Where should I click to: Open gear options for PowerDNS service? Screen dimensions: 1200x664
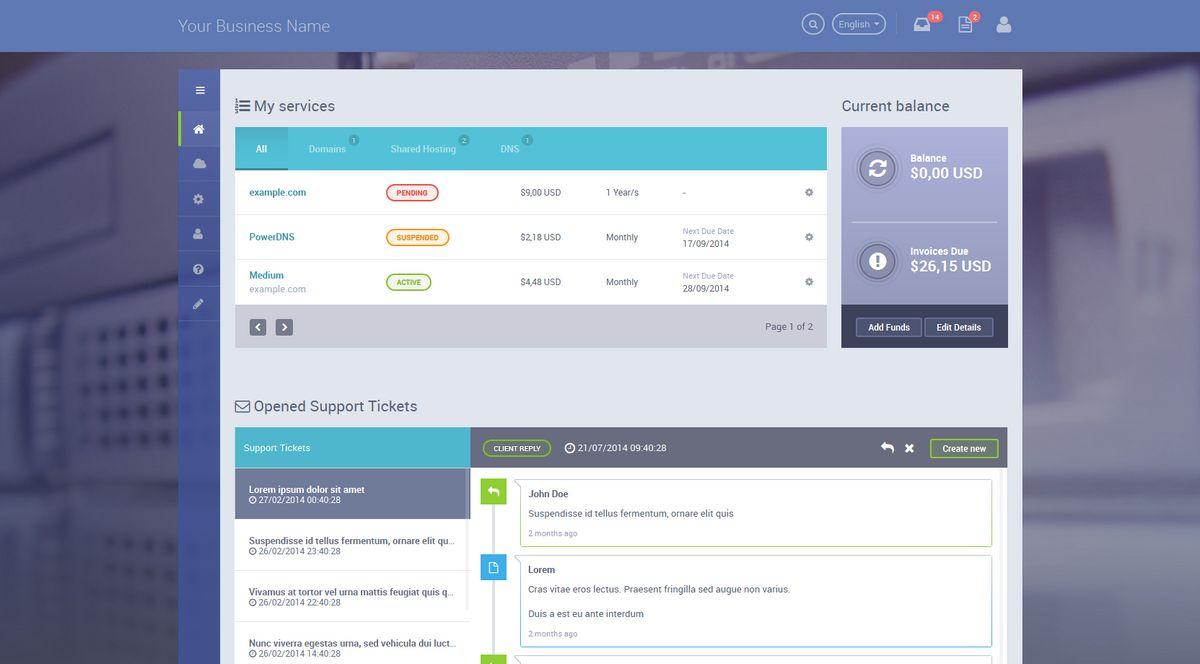(x=809, y=237)
